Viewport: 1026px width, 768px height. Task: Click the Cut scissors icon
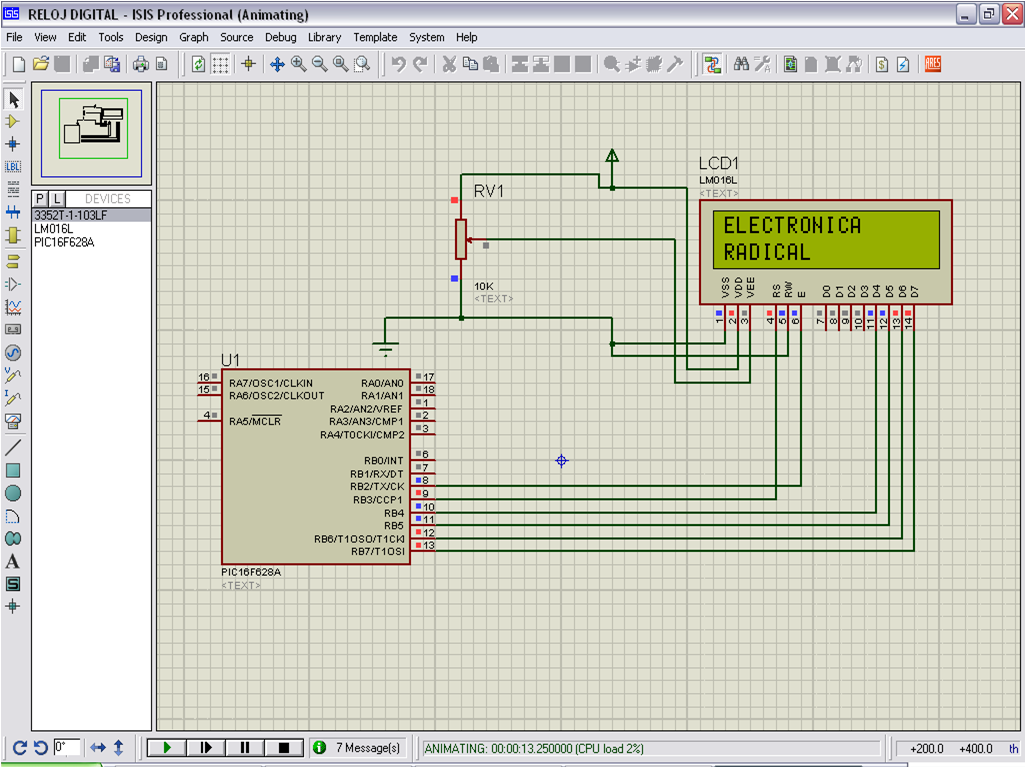[x=449, y=64]
